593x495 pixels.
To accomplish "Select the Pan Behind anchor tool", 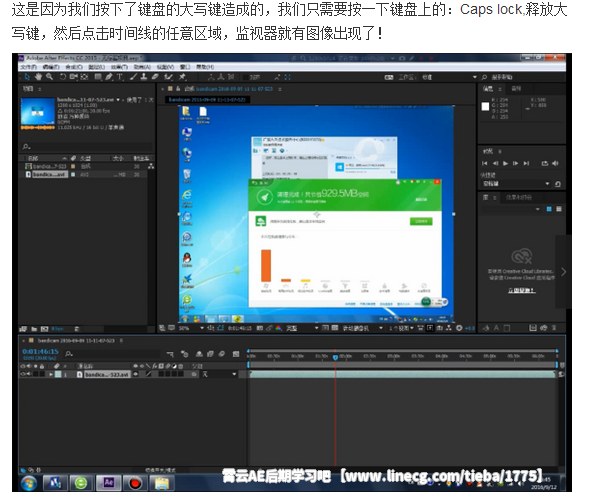I will pos(84,77).
